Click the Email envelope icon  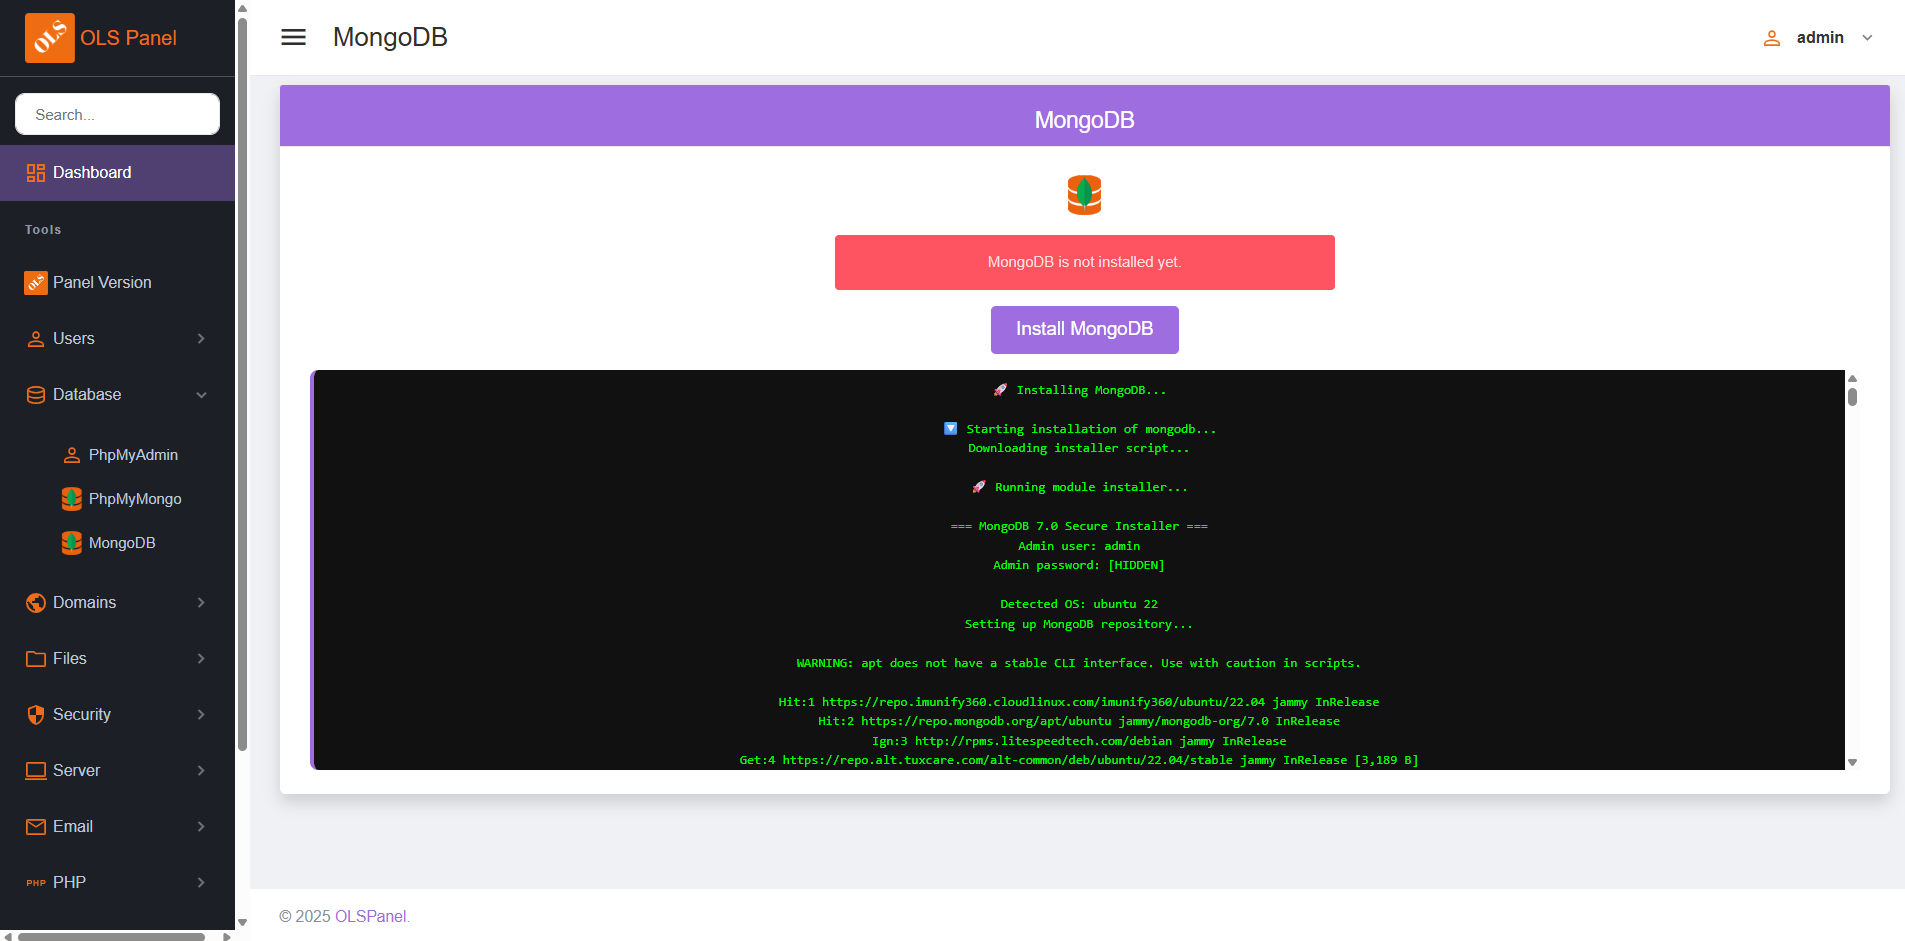click(36, 827)
